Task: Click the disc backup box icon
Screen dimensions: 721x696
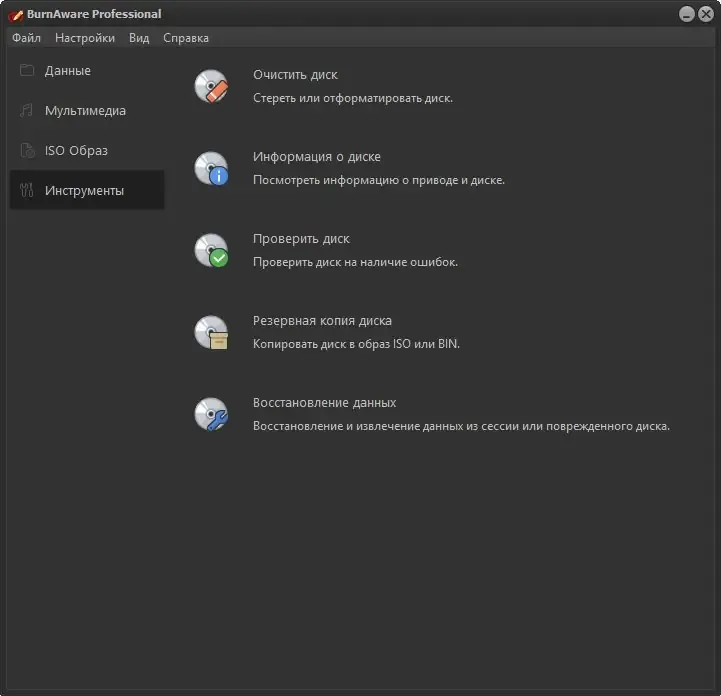Action: click(x=212, y=332)
